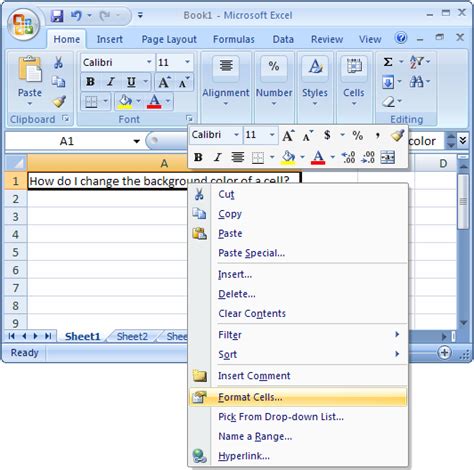
Task: Toggle Underline in ribbon Font group
Action: pyautogui.click(x=131, y=82)
